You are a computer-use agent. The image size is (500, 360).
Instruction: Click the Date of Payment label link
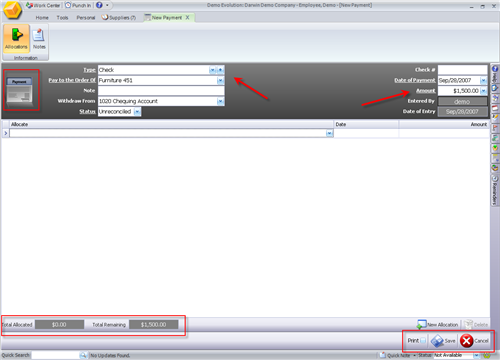415,80
